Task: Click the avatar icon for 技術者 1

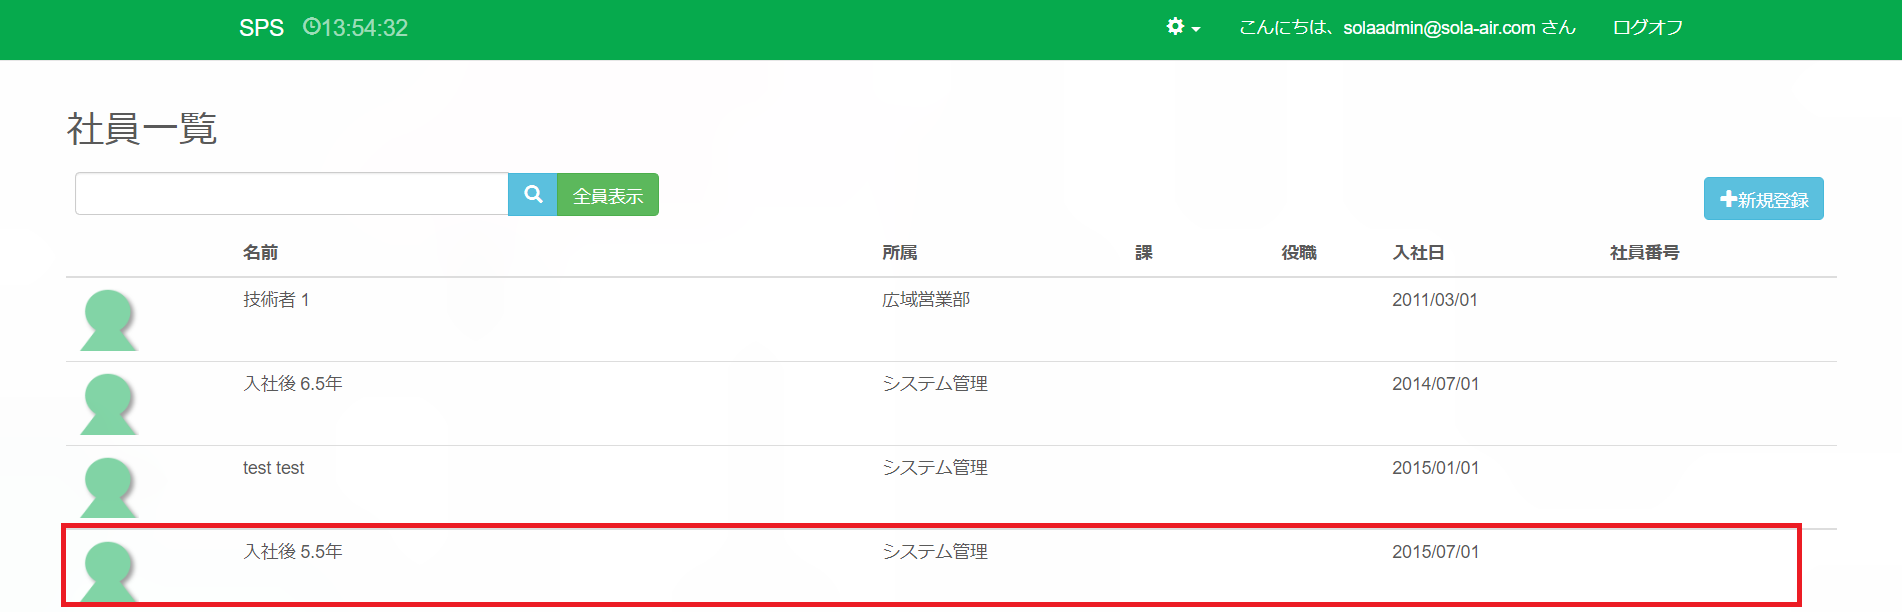Action: (x=108, y=320)
